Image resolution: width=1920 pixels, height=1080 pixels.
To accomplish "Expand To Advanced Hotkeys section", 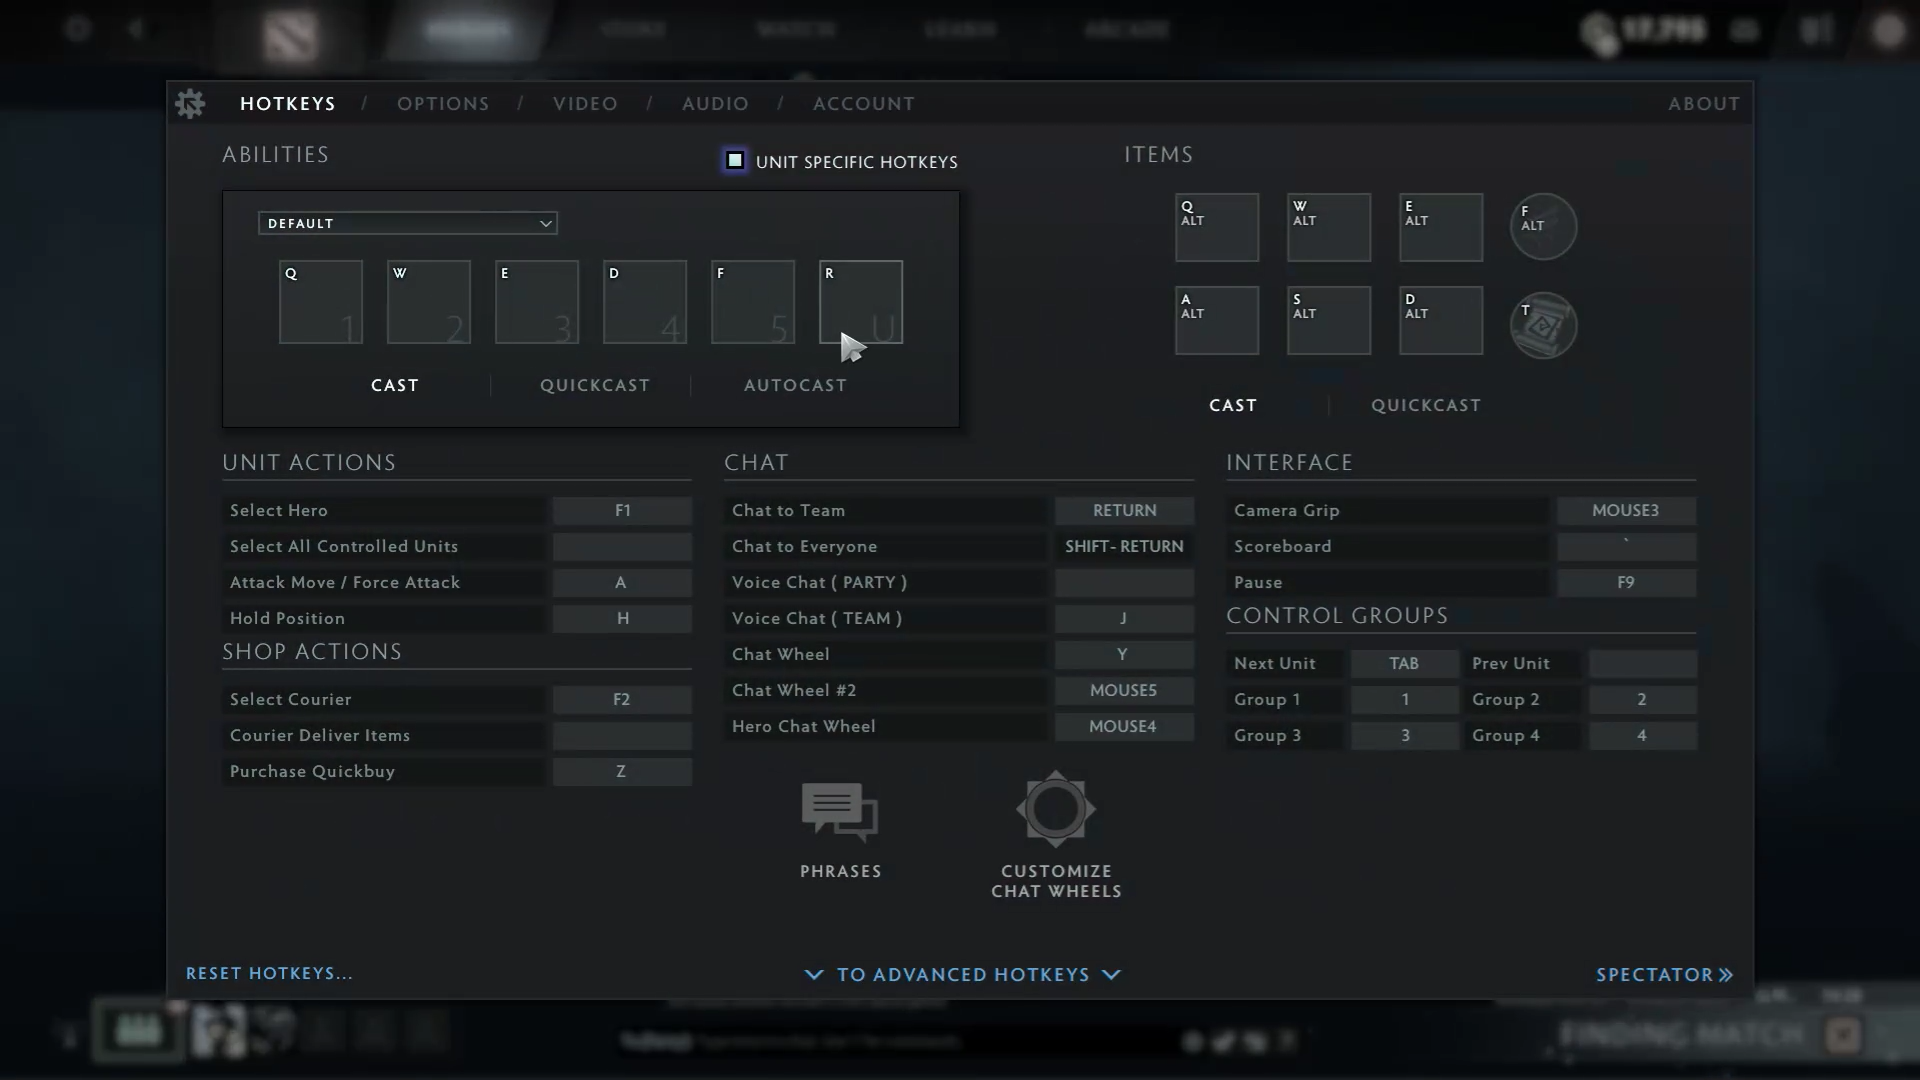I will coord(962,974).
